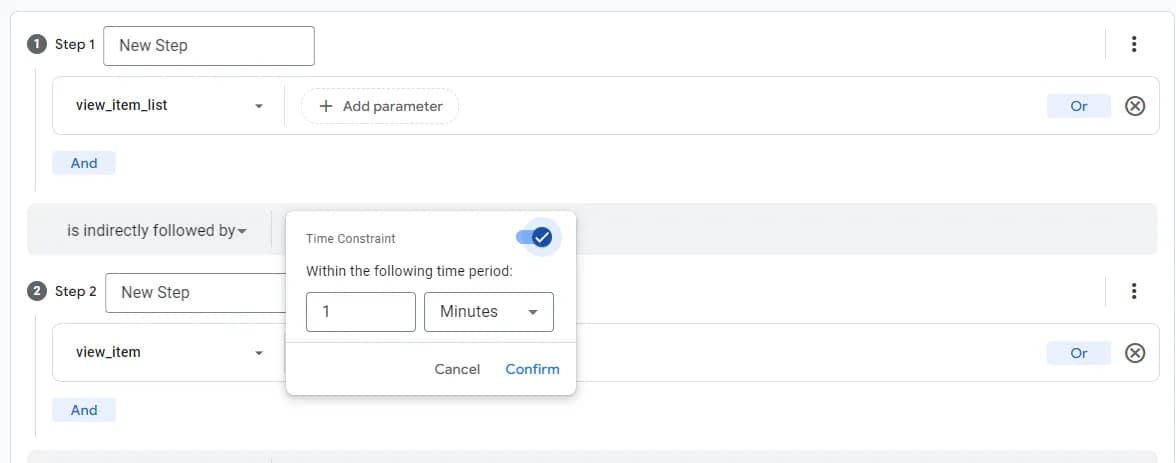Viewport: 1176px width, 463px height.
Task: Open the Minutes time unit dropdown
Action: [x=489, y=312]
